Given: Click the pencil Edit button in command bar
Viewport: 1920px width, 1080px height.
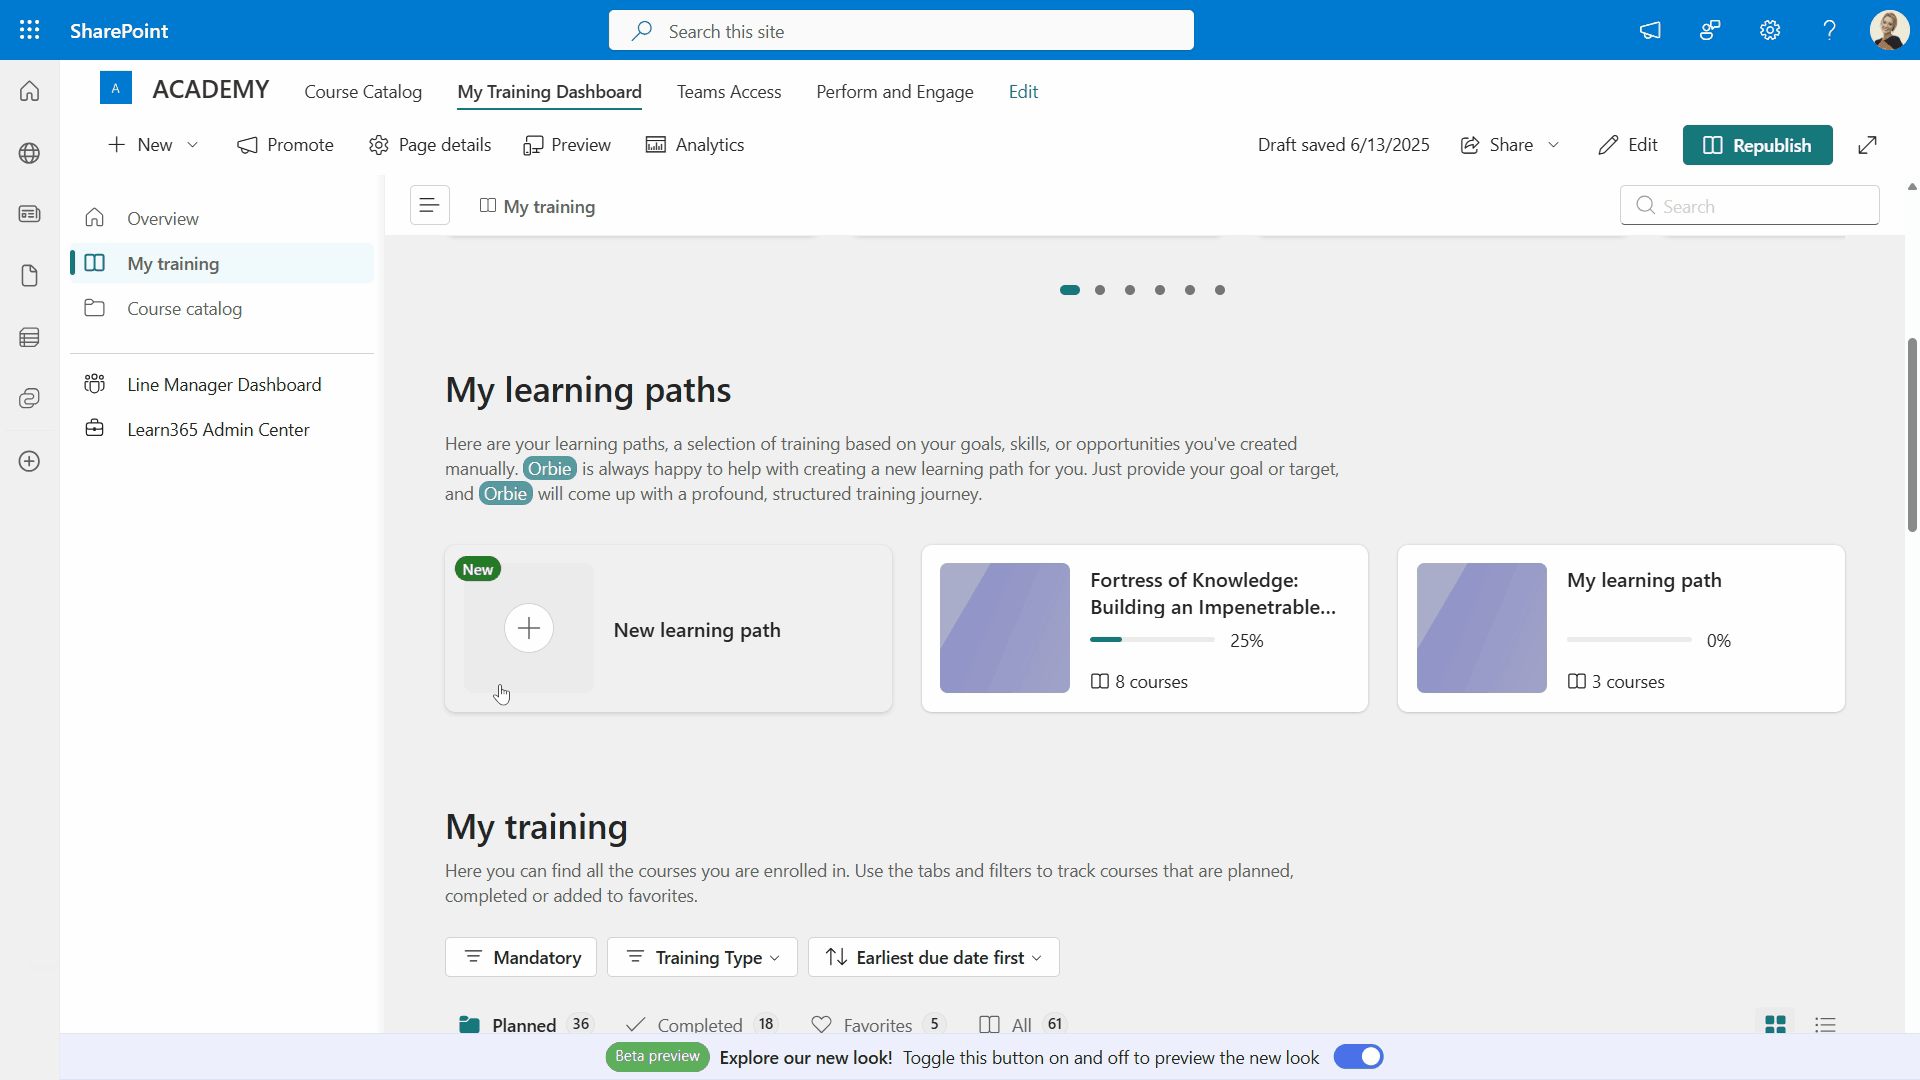Looking at the screenshot, I should [1628, 145].
